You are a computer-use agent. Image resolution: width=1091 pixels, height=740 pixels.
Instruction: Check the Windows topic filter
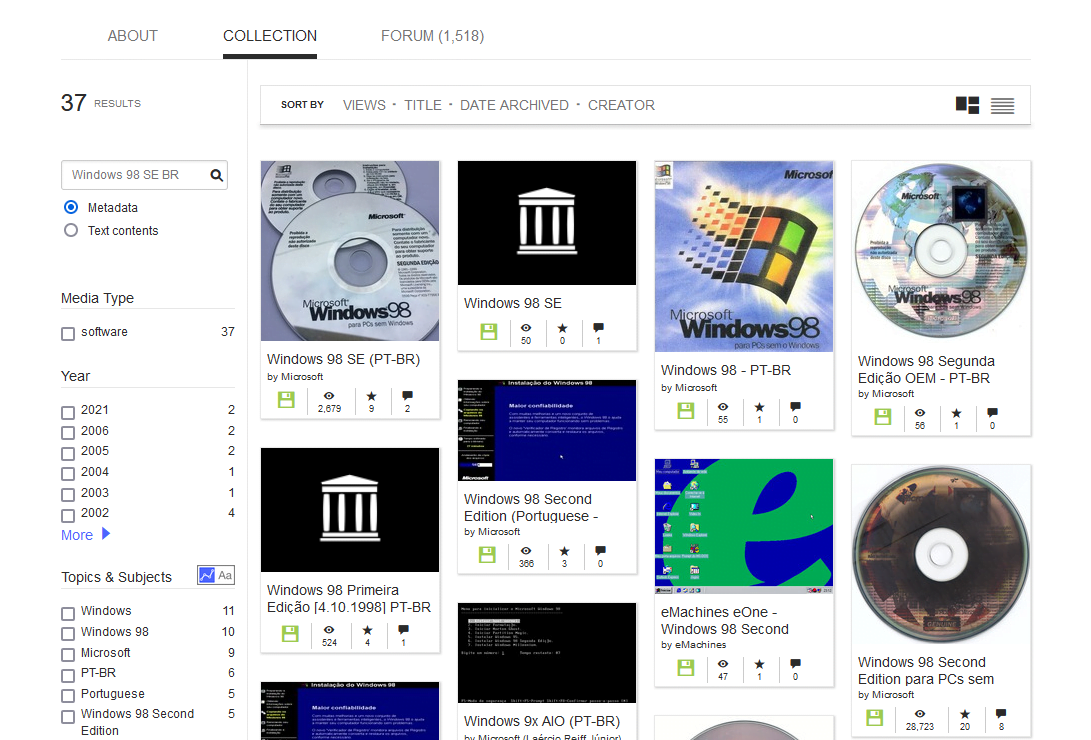(68, 613)
